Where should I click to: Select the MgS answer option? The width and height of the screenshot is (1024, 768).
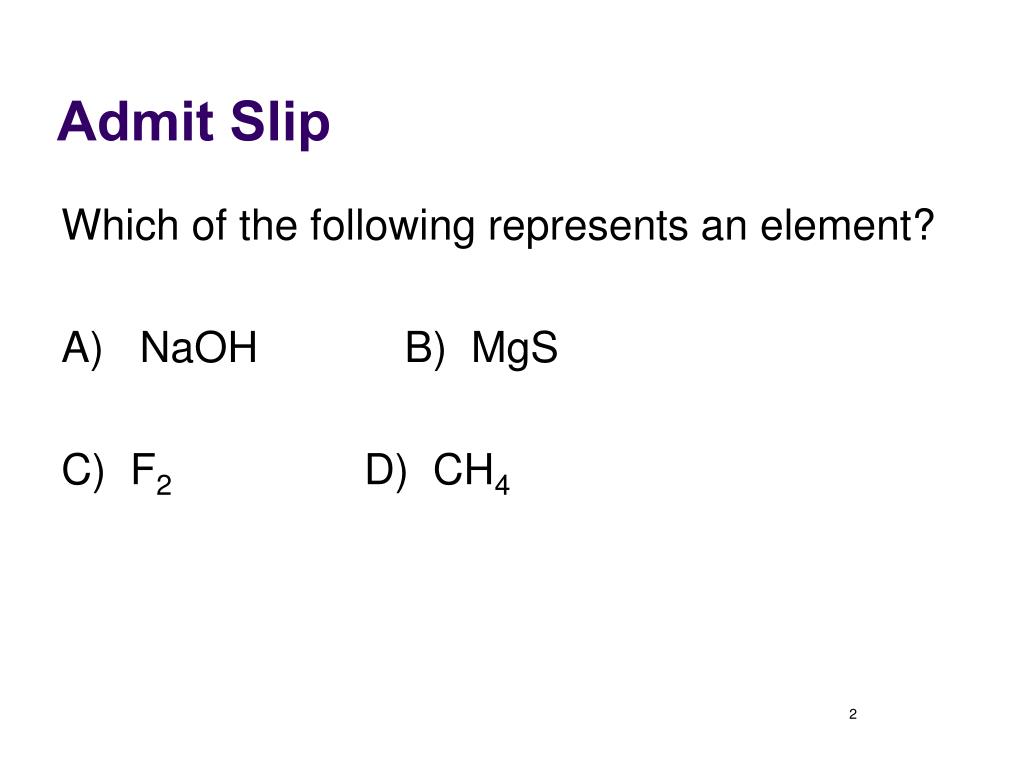click(515, 349)
